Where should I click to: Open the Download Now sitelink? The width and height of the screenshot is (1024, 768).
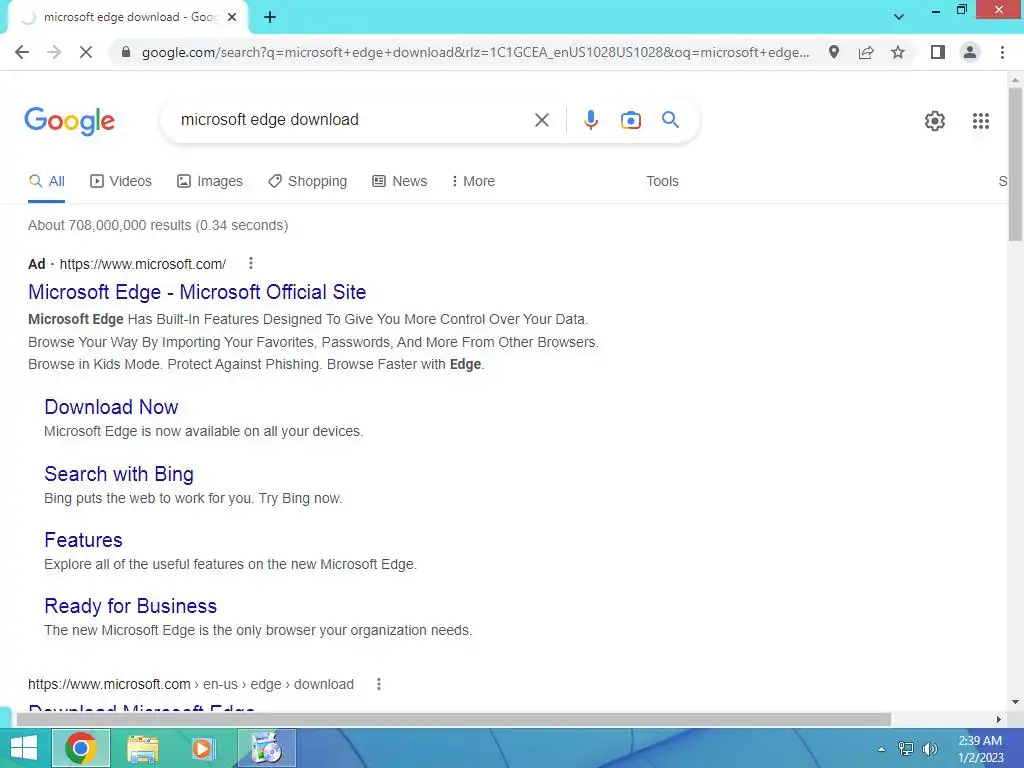(x=111, y=407)
